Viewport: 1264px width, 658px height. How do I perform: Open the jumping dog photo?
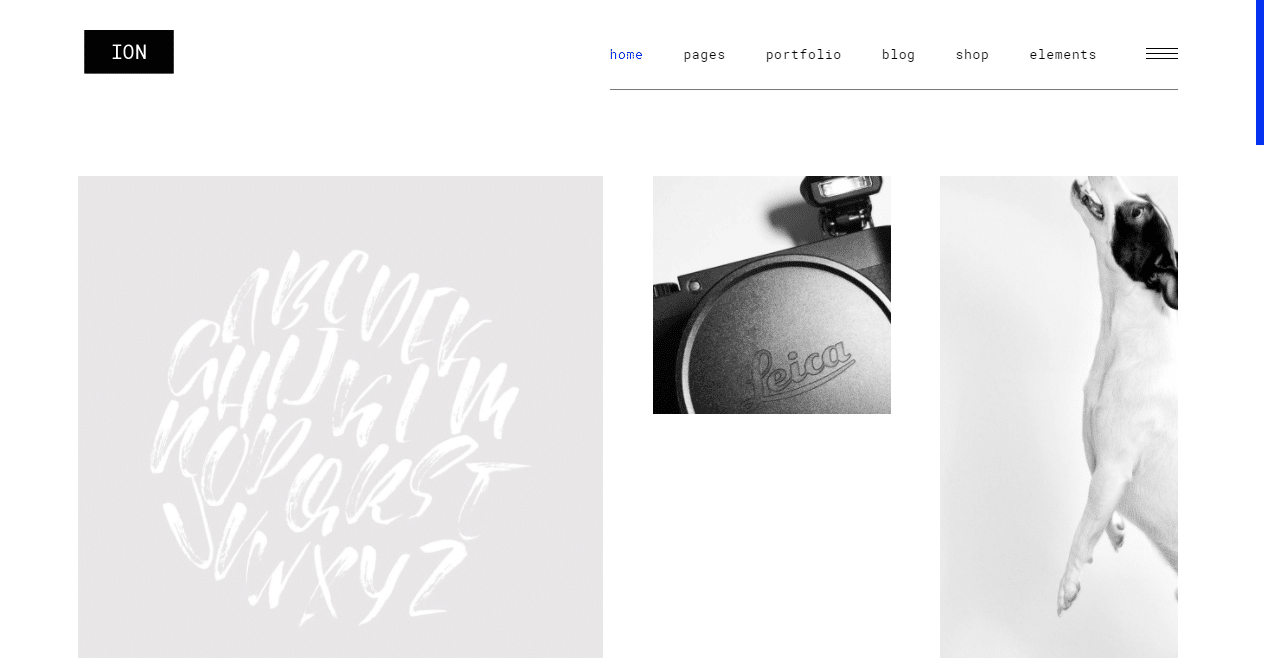(1059, 417)
